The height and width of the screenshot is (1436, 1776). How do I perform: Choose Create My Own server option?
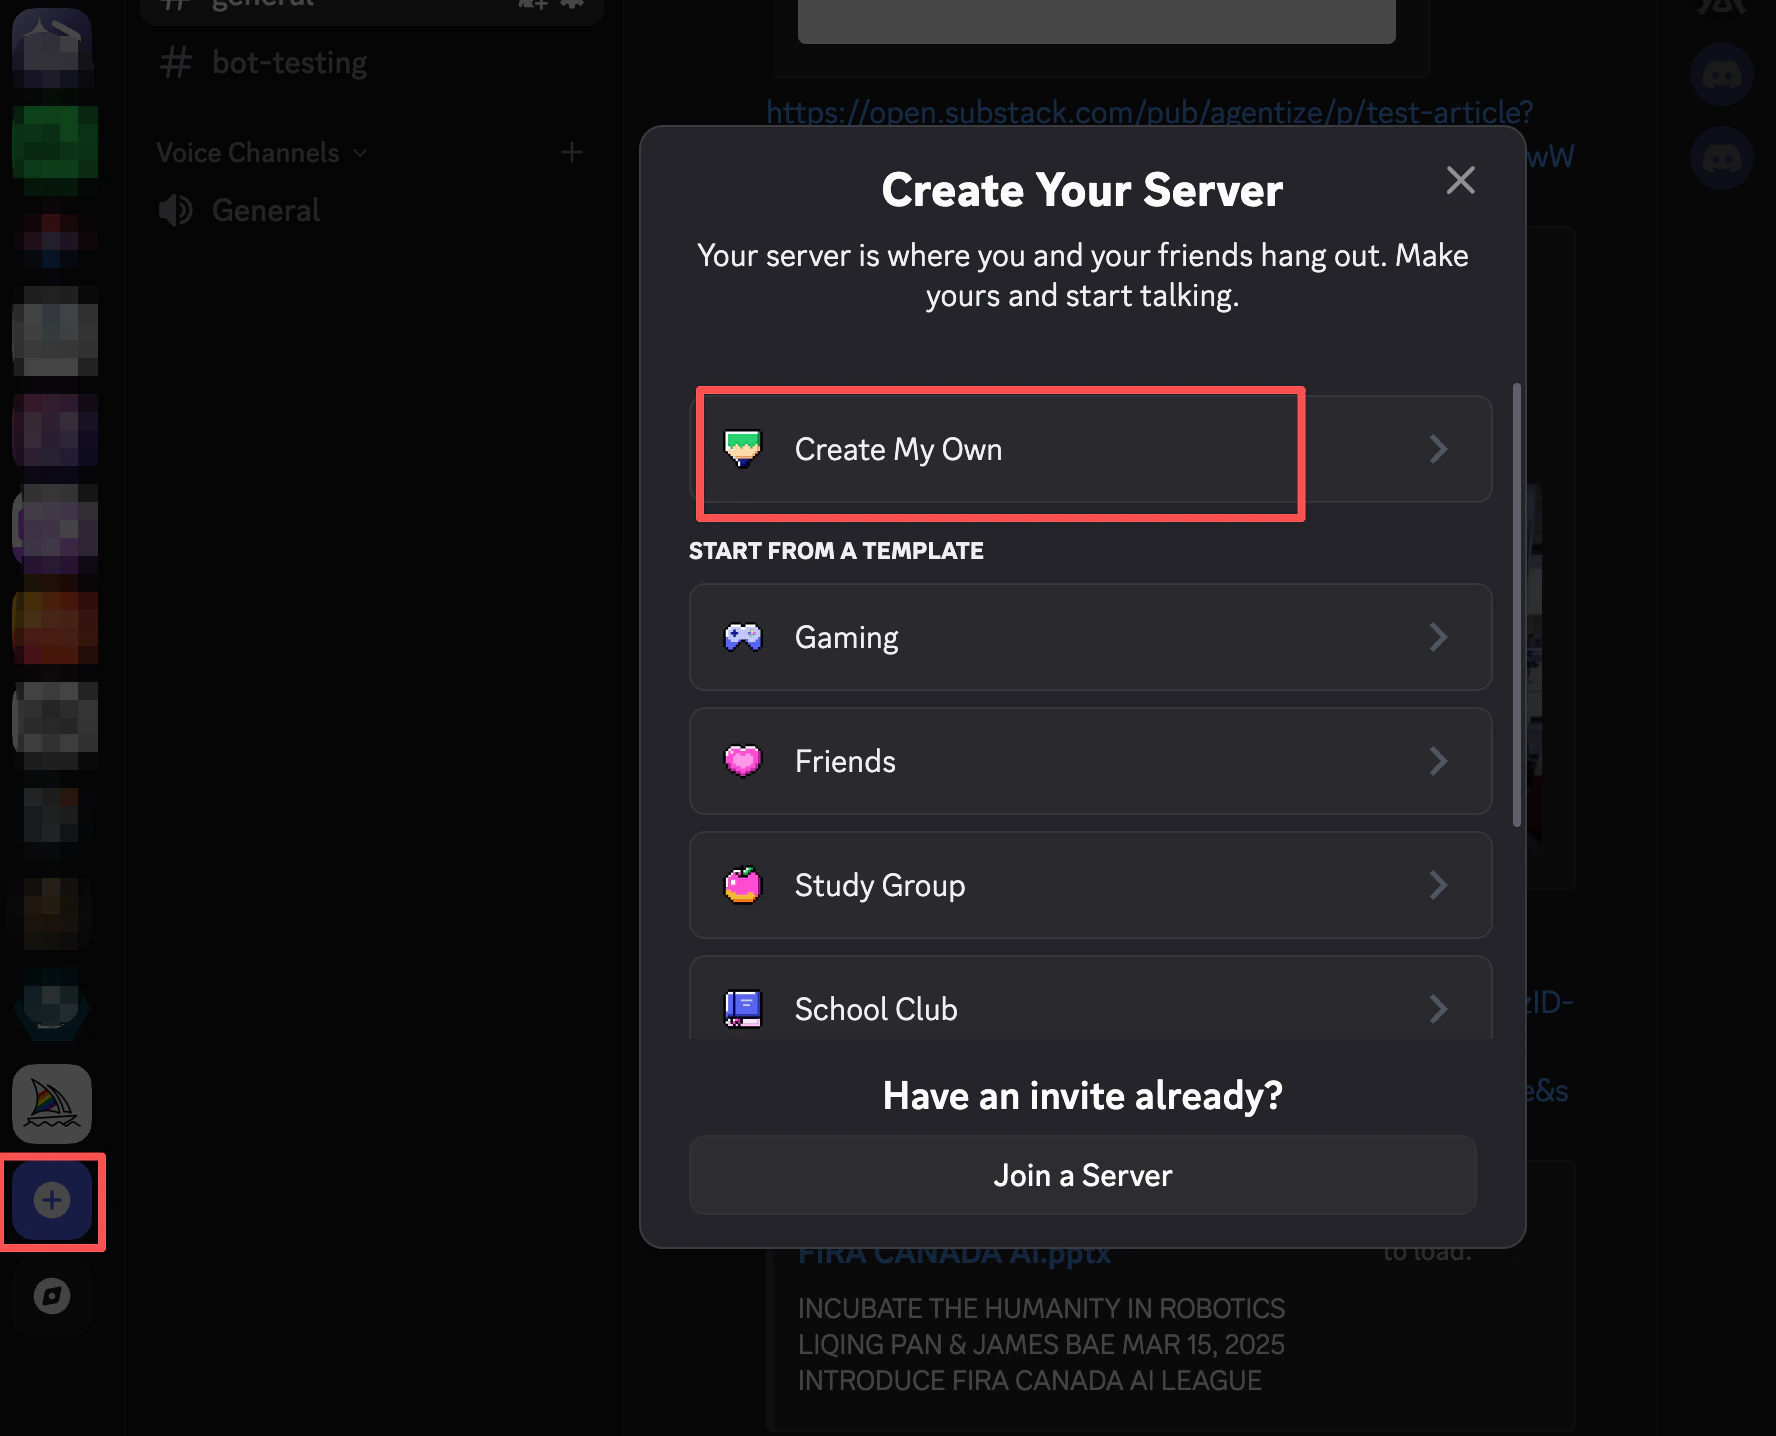coord(1090,449)
